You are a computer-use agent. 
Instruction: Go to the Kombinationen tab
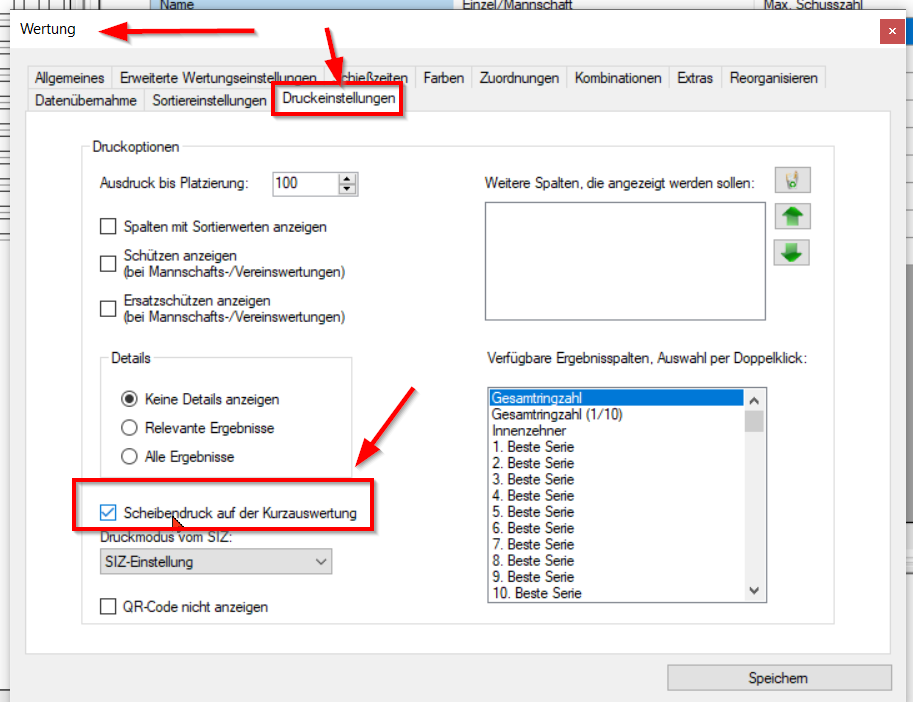pyautogui.click(x=618, y=78)
